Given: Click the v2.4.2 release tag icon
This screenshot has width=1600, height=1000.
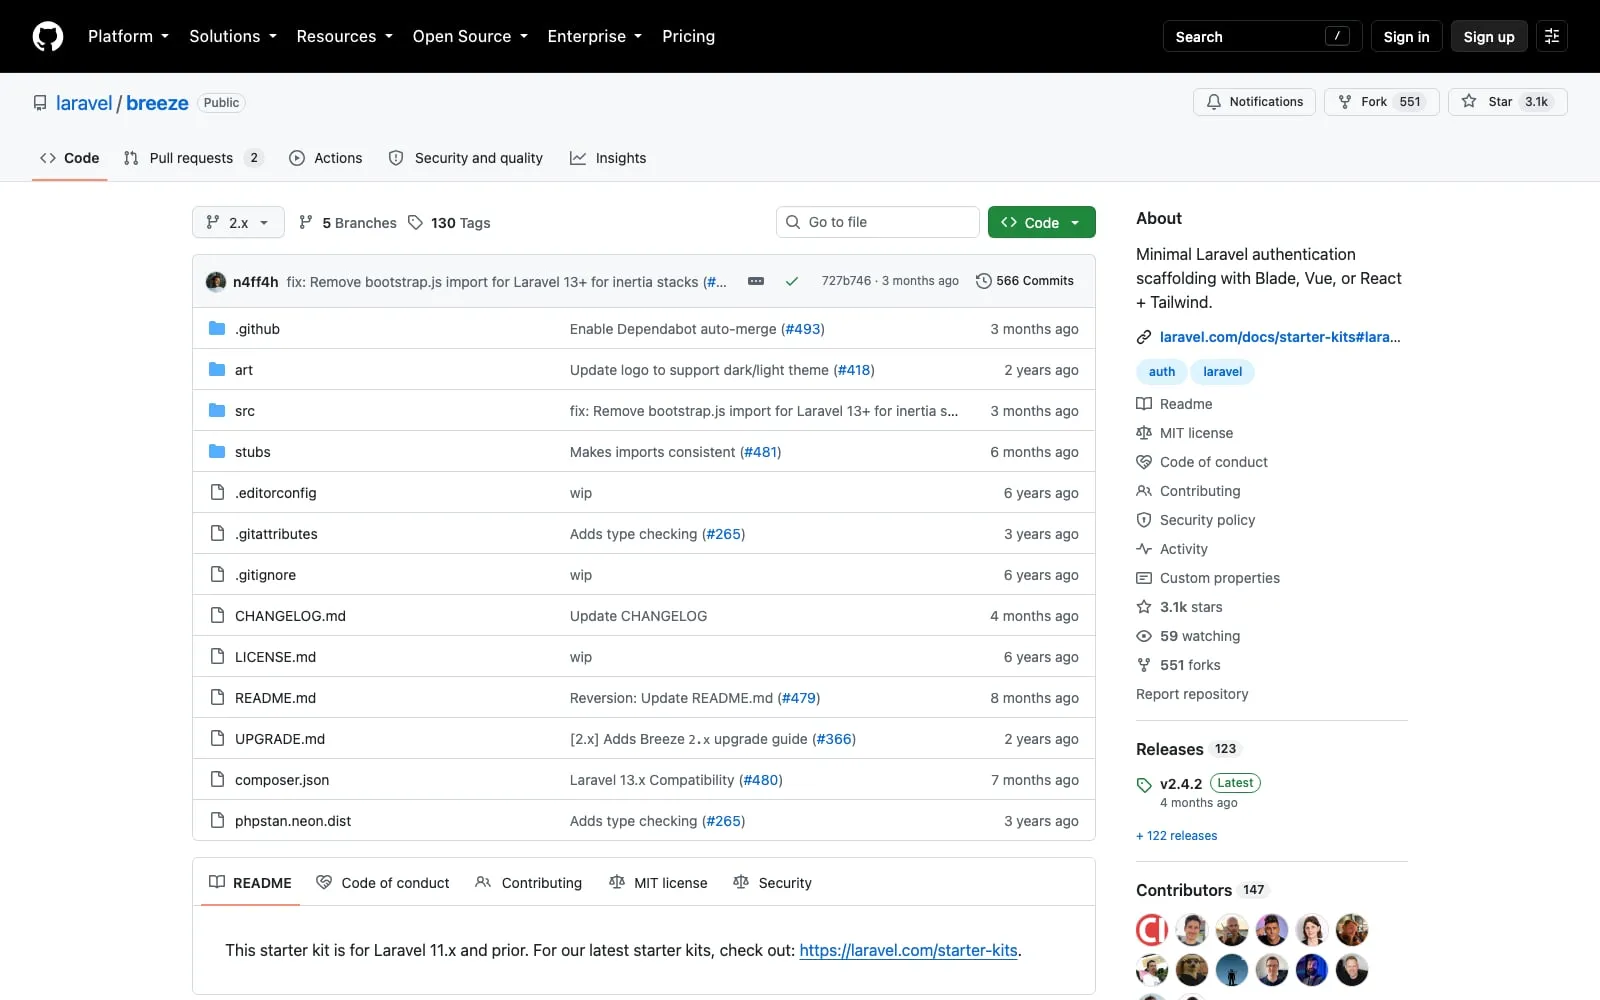Looking at the screenshot, I should coord(1144,785).
